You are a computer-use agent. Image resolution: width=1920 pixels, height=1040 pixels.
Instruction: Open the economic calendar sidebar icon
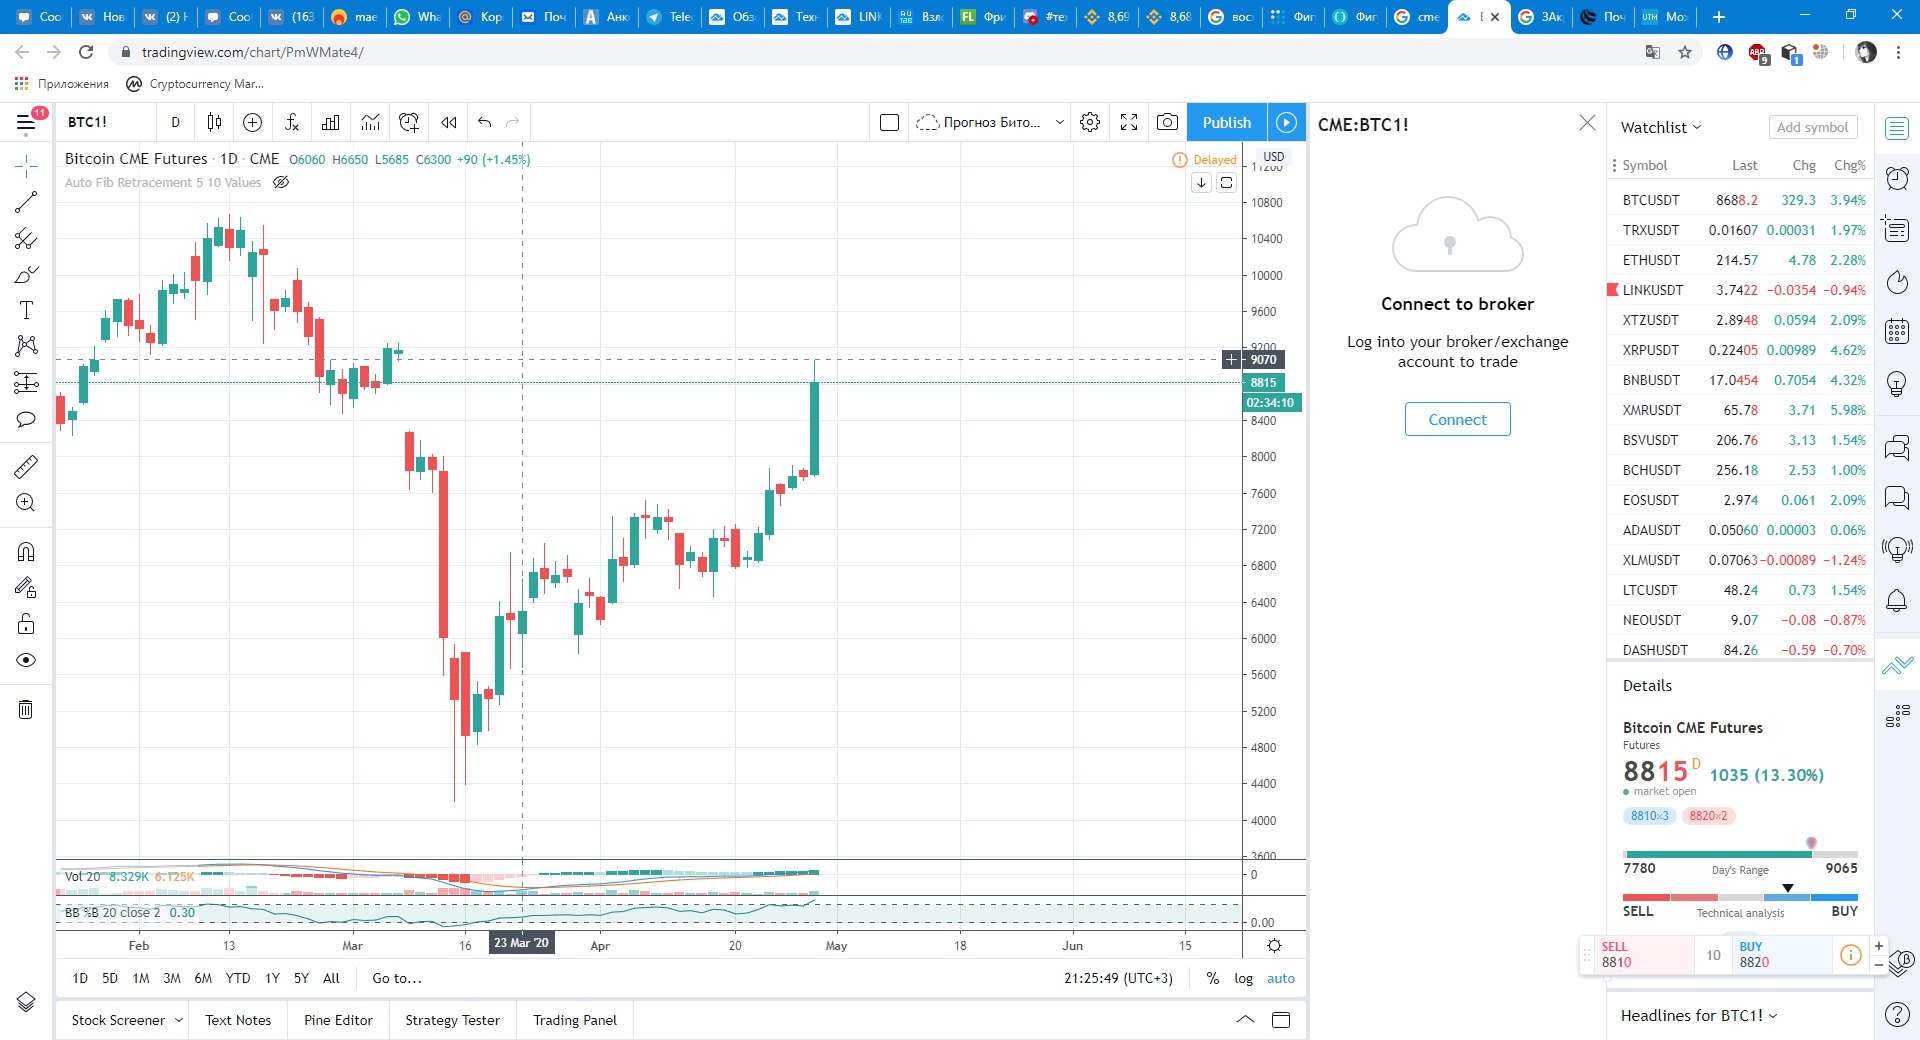tap(1897, 331)
